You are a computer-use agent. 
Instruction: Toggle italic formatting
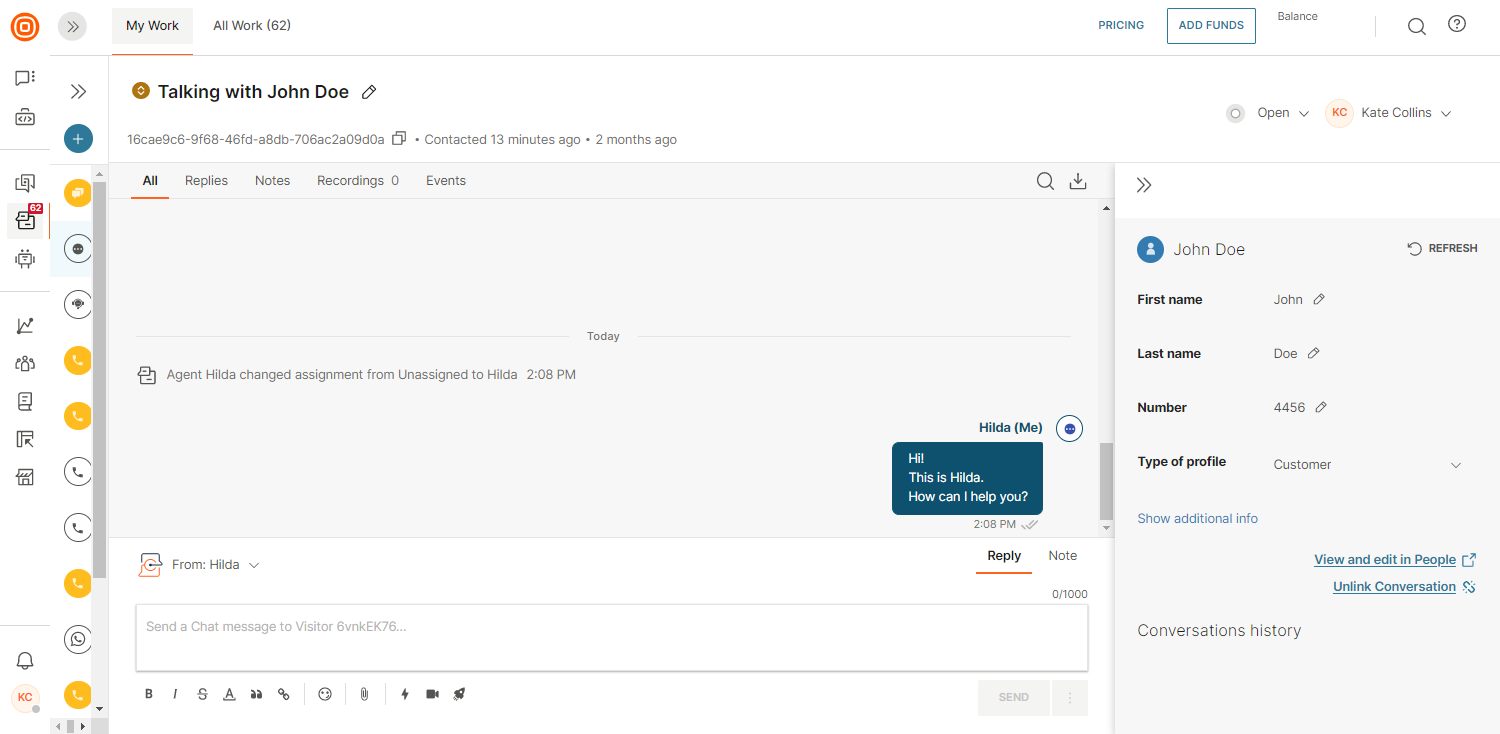pyautogui.click(x=175, y=694)
